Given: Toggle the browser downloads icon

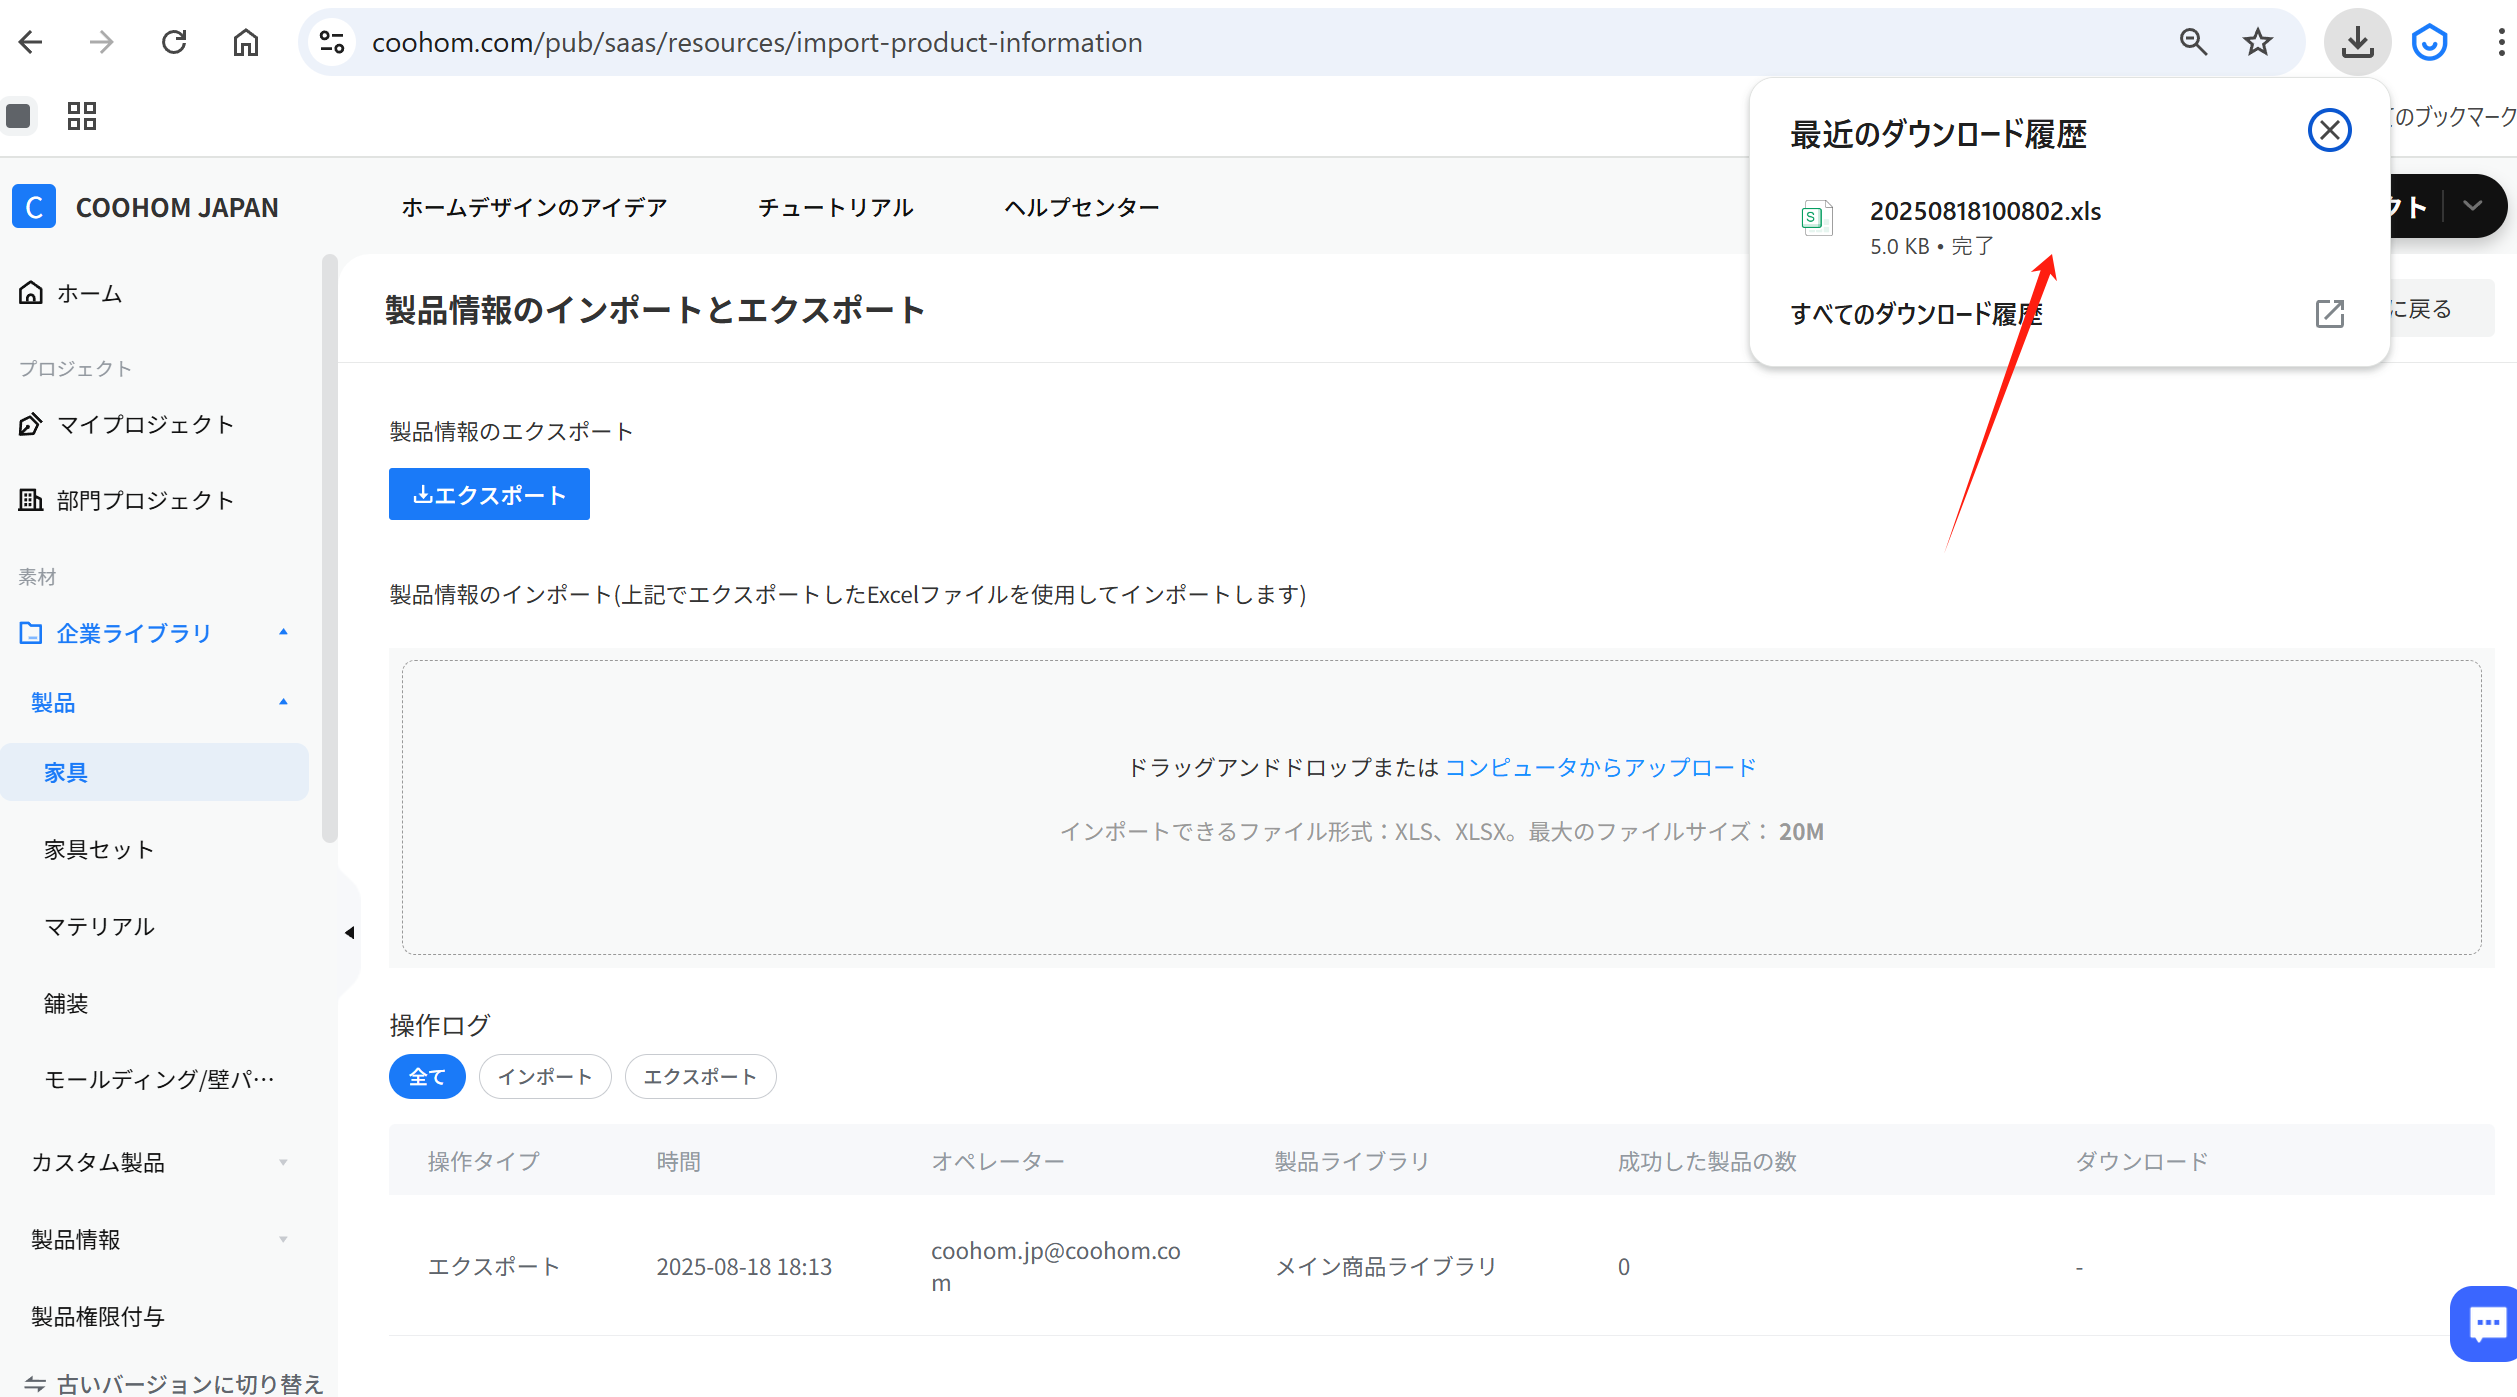Looking at the screenshot, I should (x=2357, y=42).
